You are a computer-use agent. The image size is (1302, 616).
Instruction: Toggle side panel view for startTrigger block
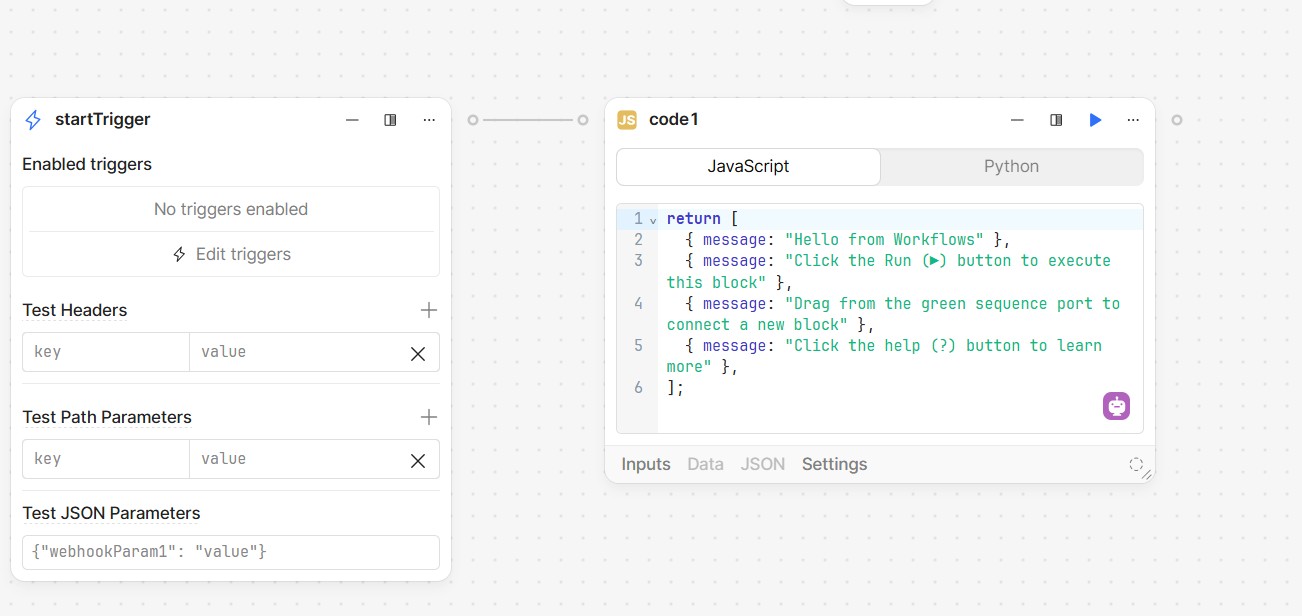(390, 120)
